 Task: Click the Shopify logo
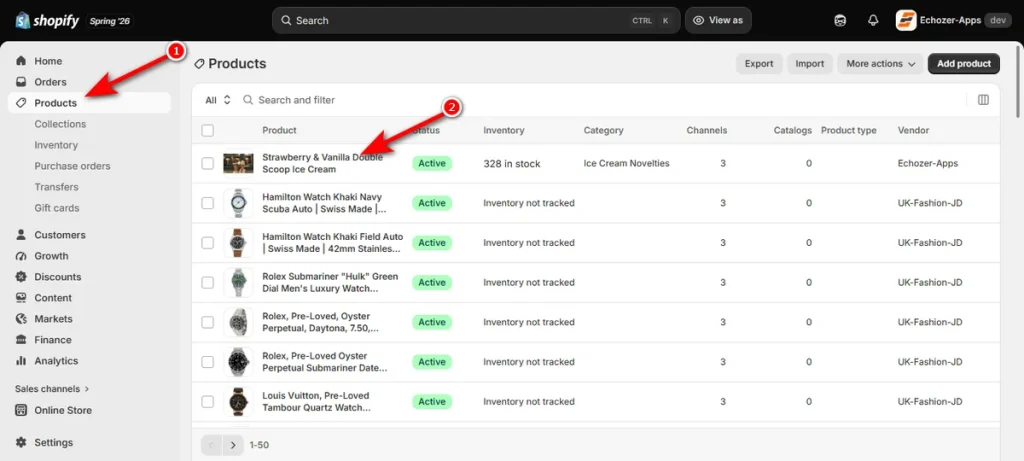(47, 21)
